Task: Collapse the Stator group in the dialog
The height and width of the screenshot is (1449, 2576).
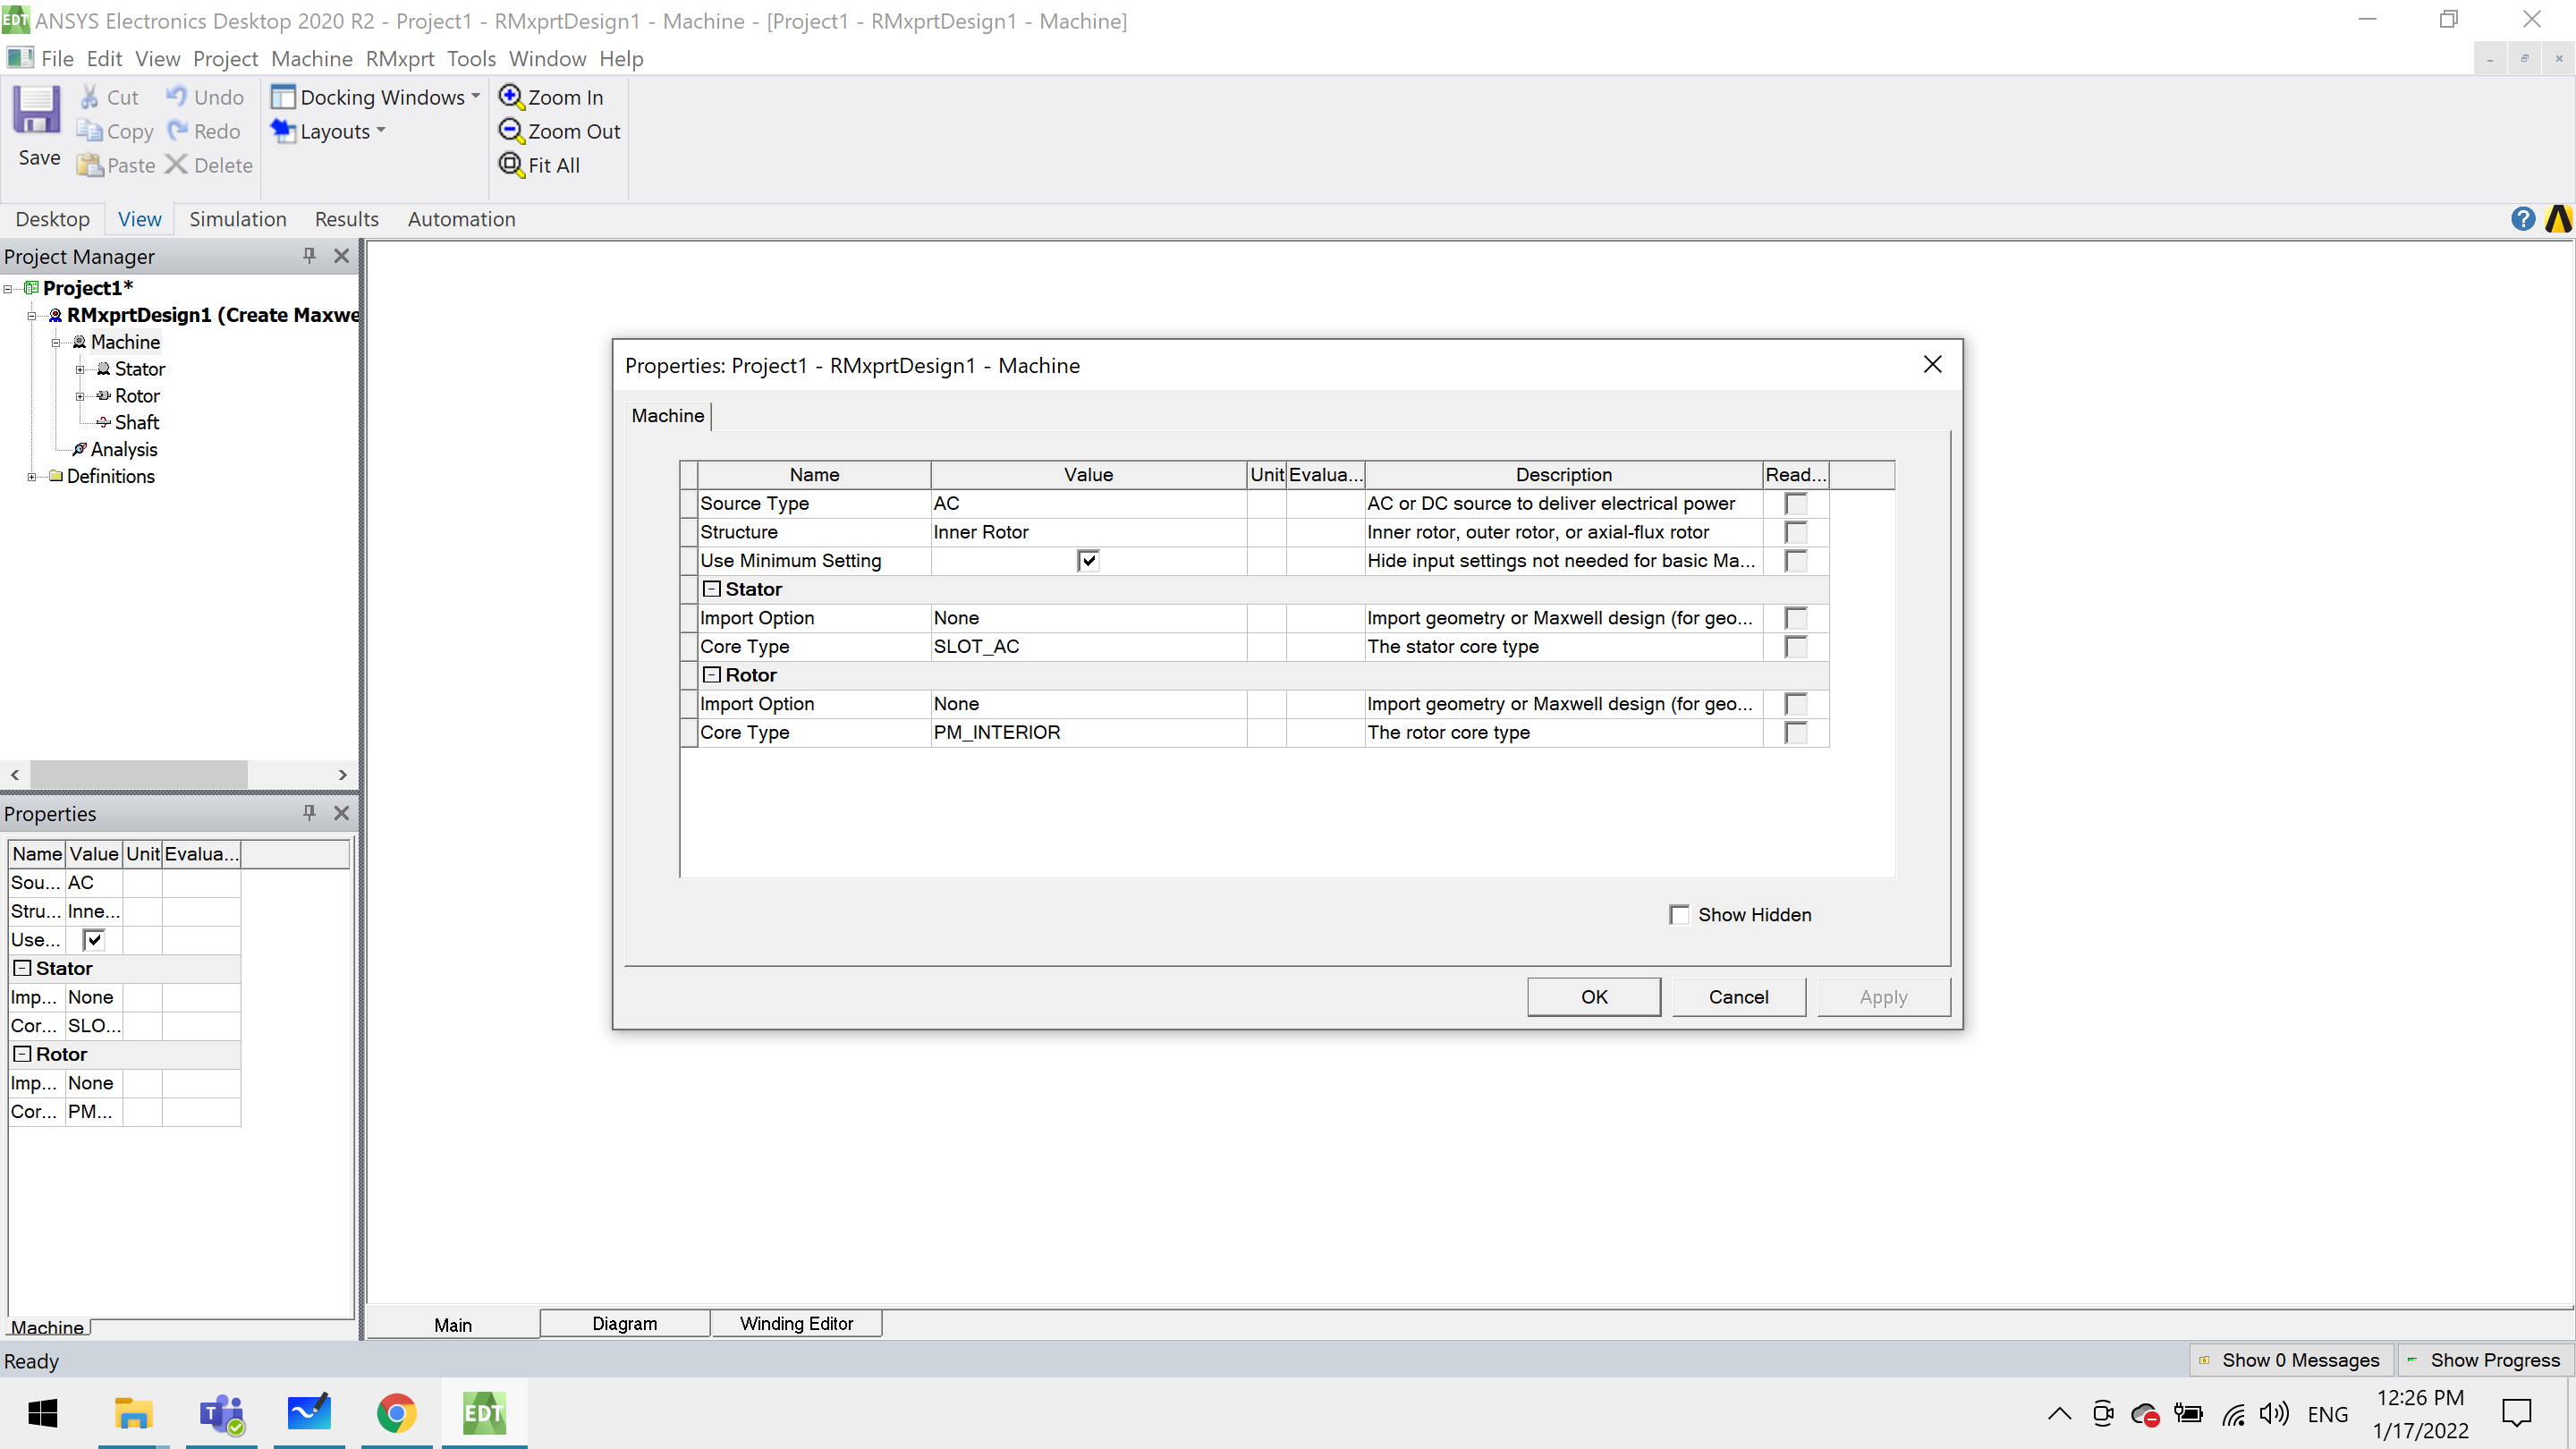Action: click(711, 589)
